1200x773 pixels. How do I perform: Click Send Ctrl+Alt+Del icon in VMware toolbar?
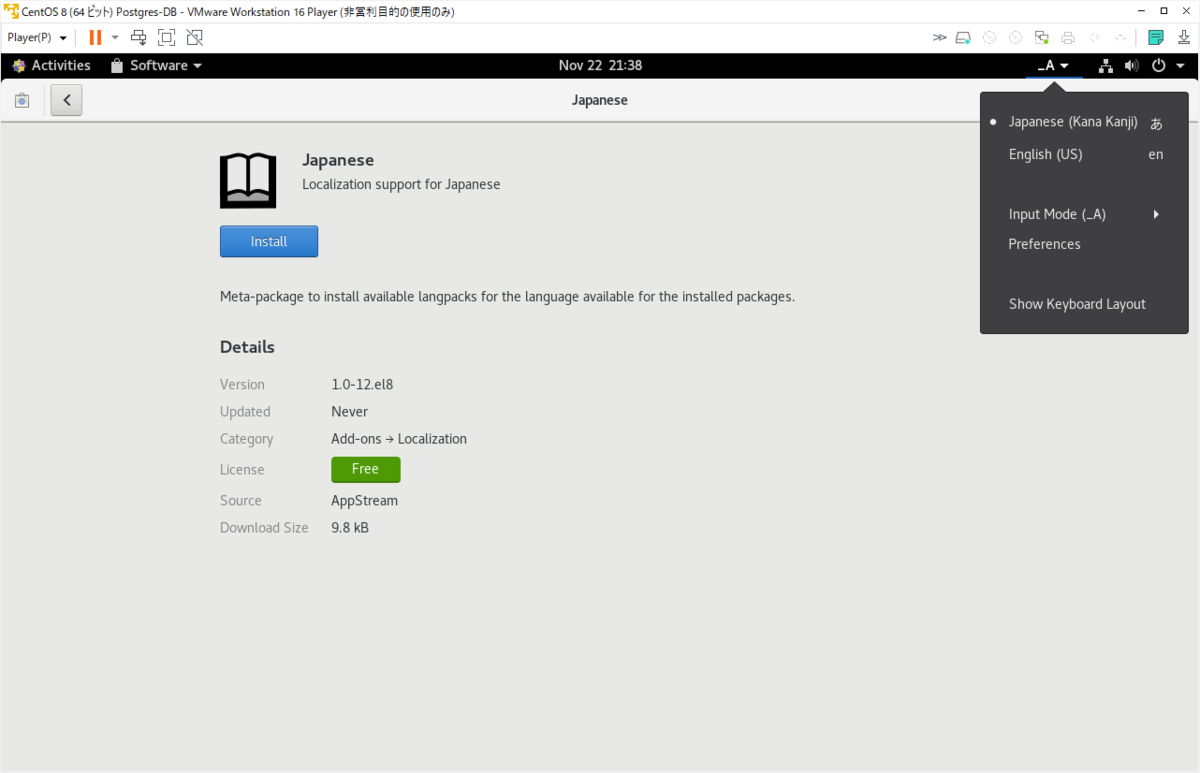[139, 37]
